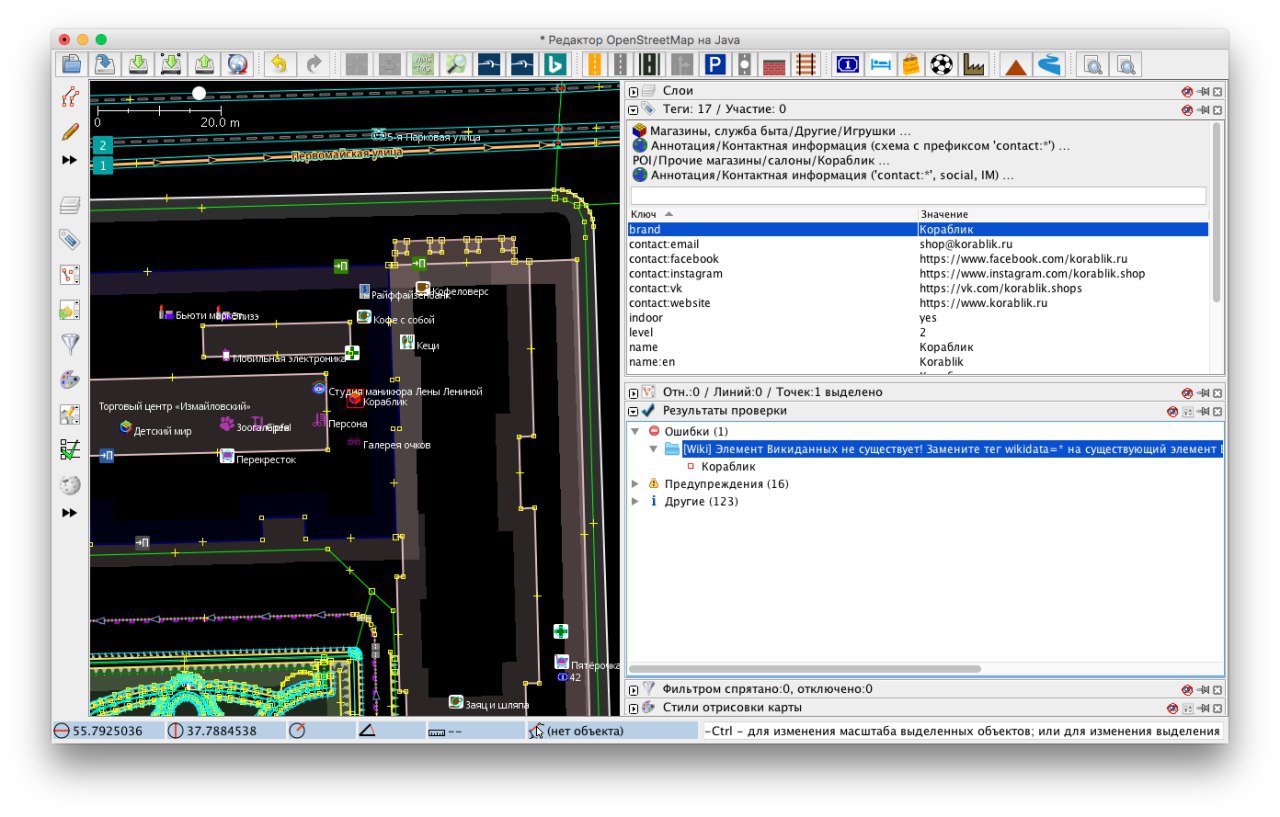Click the Upload data icon
Screen dimensions: 1280x817
[x=206, y=65]
